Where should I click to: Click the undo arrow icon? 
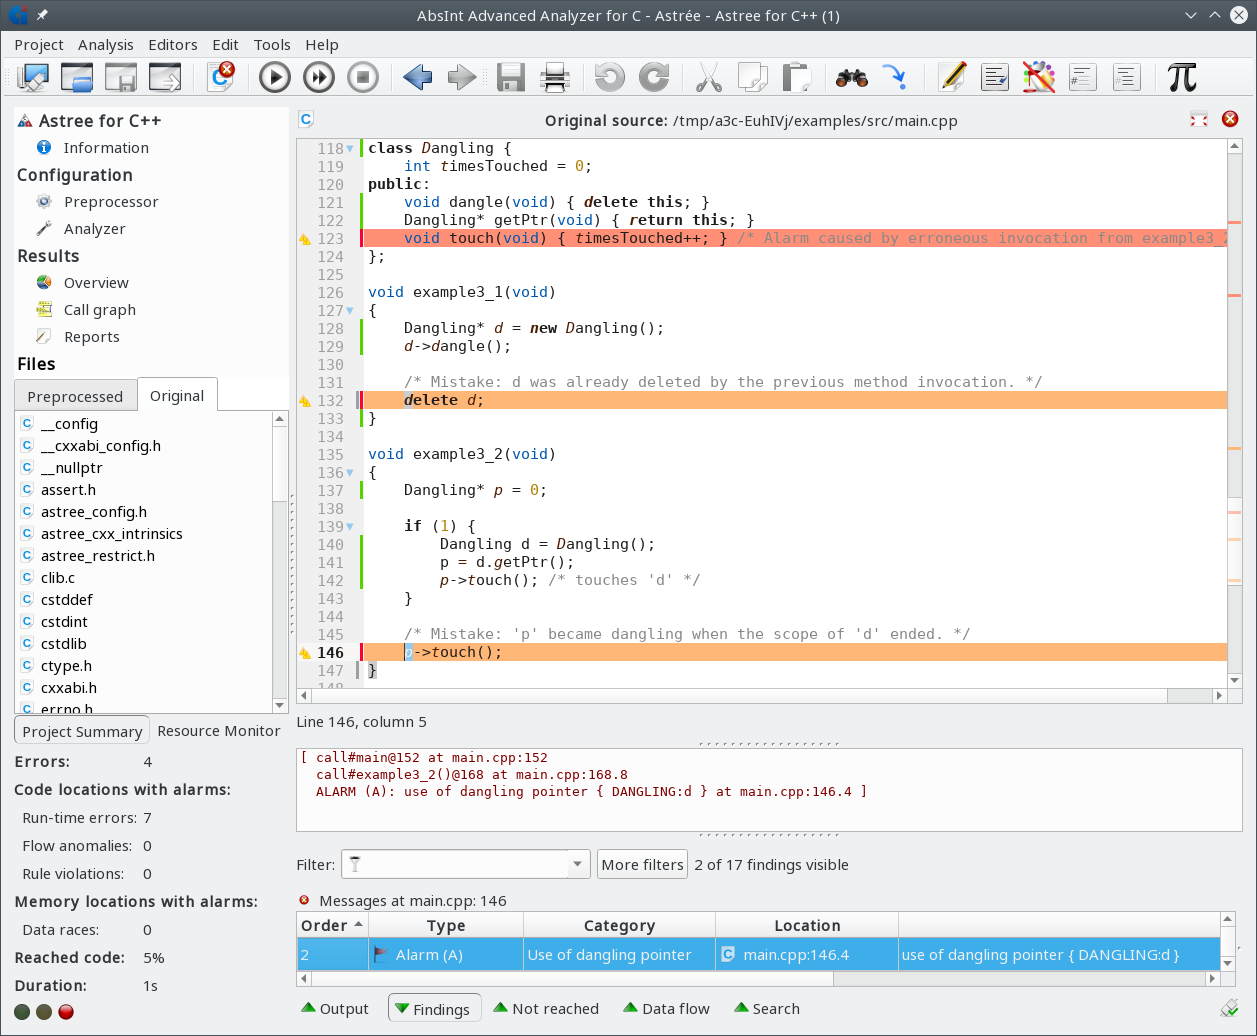[x=609, y=77]
